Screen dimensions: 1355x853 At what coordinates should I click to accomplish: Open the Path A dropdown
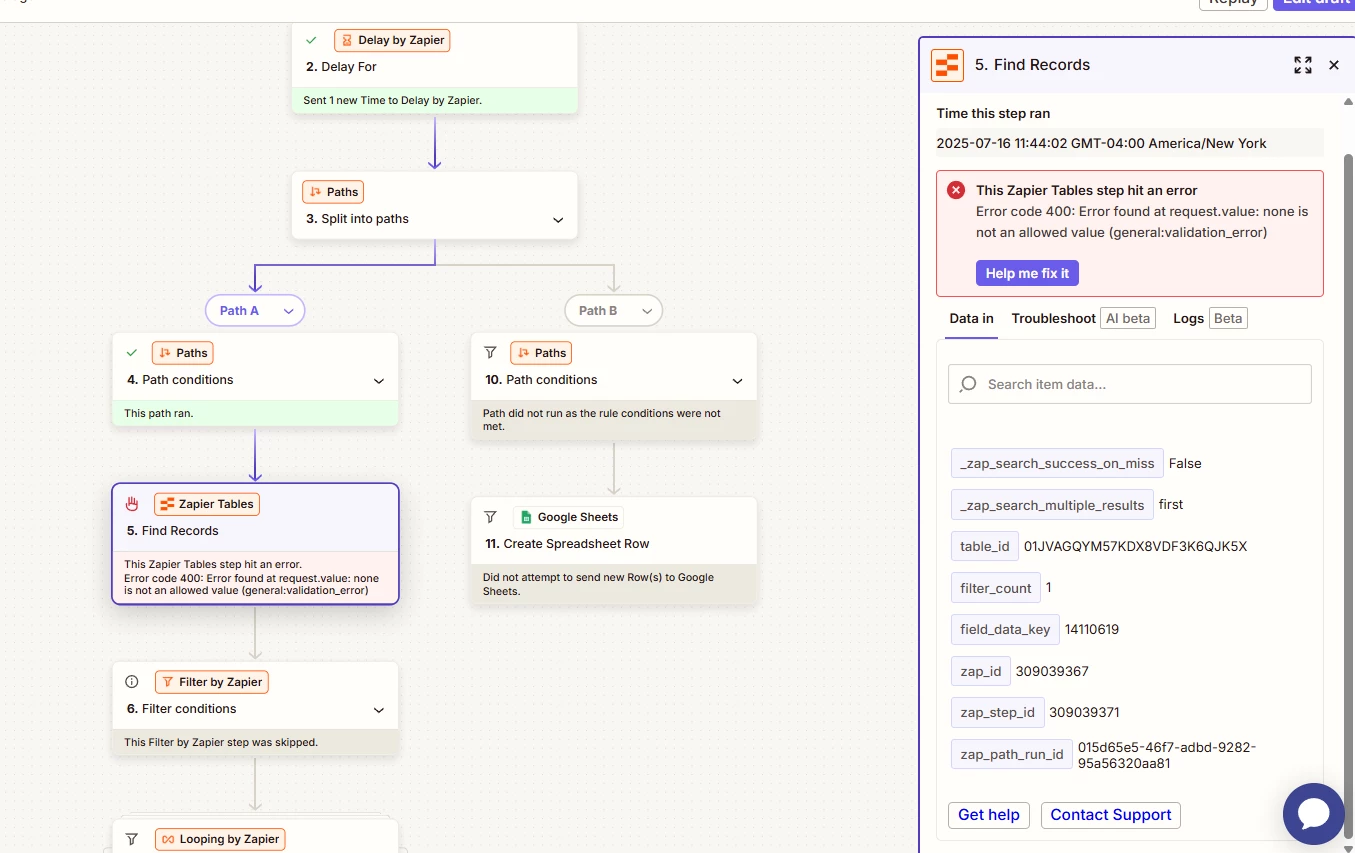tap(255, 311)
